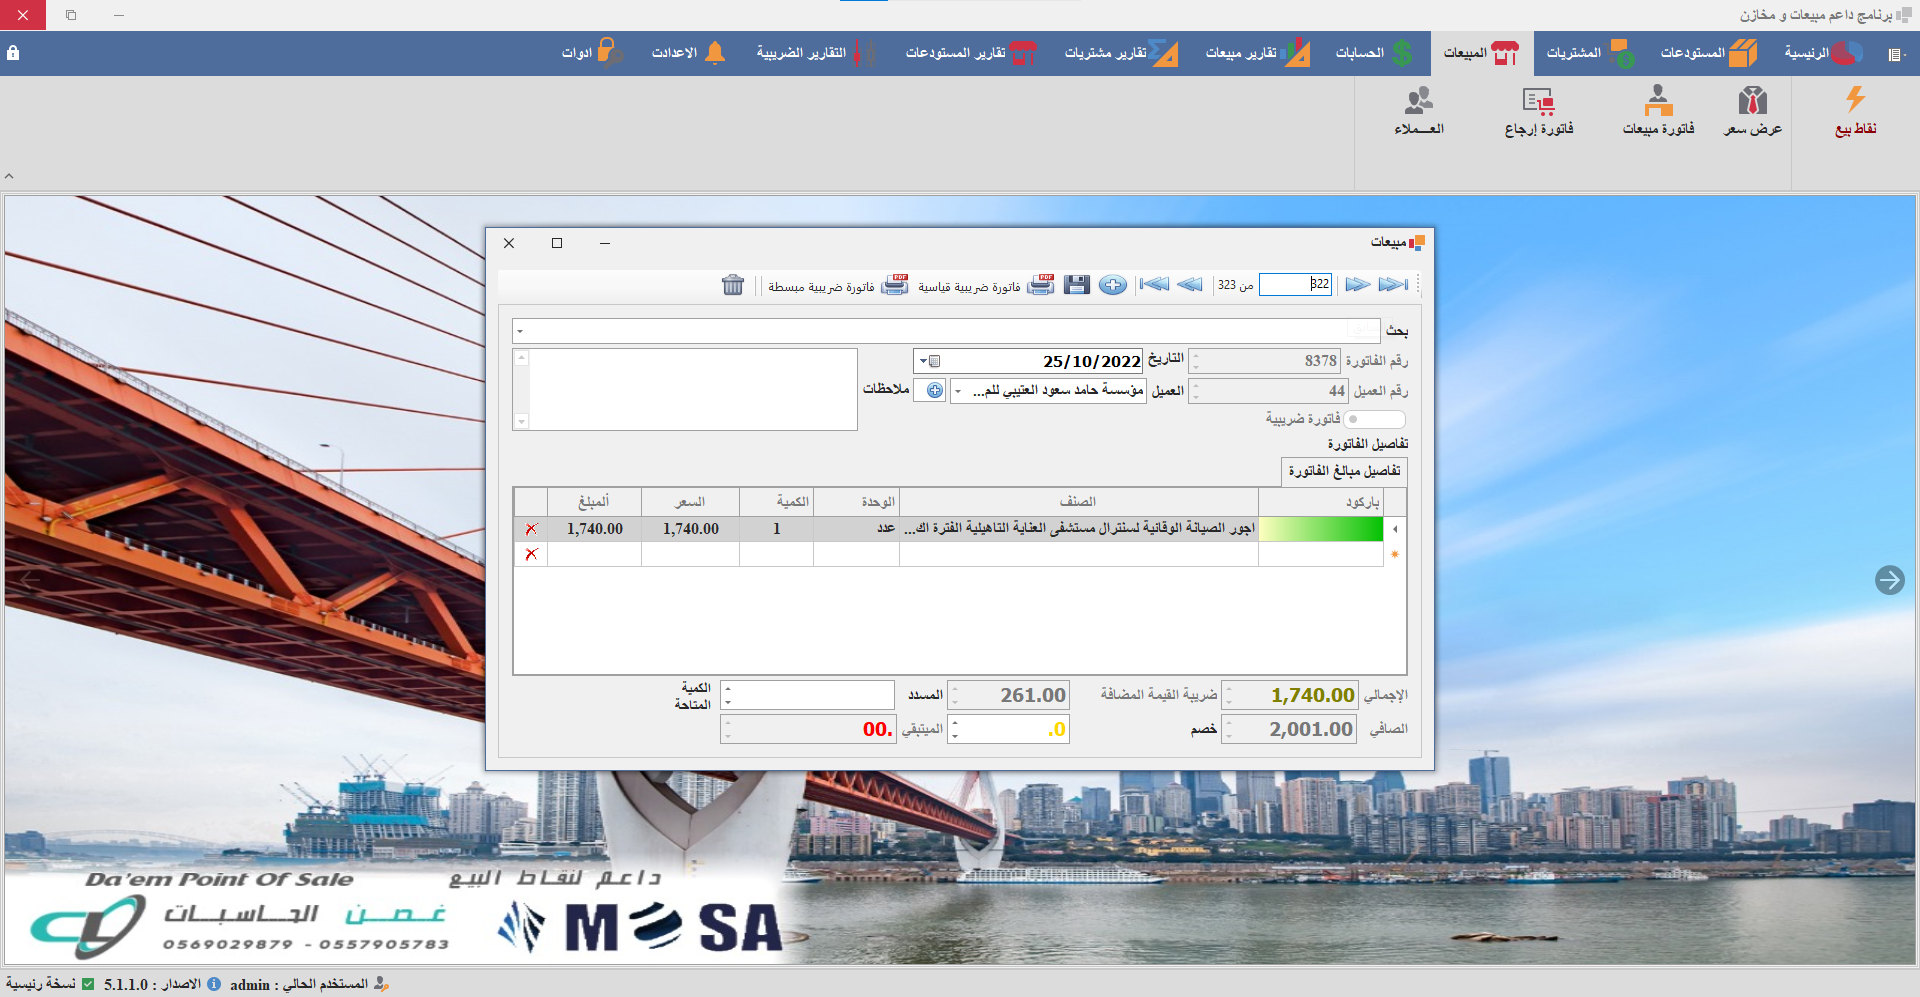
Task: Toggle the فاتورة ضريبية tax invoice switch
Action: coord(1374,419)
